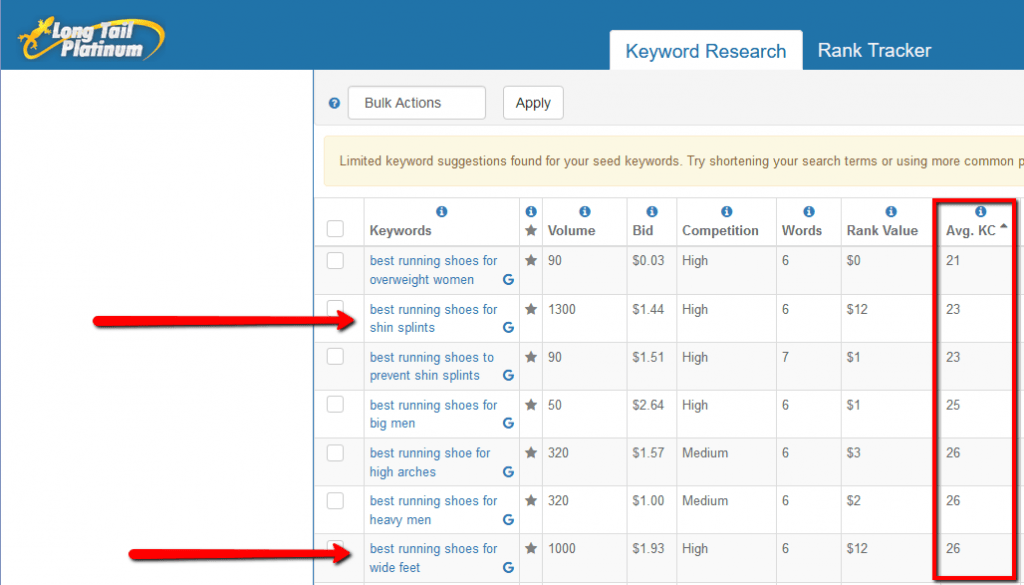Show info tooltip above the star column
The image size is (1024, 585).
click(531, 212)
